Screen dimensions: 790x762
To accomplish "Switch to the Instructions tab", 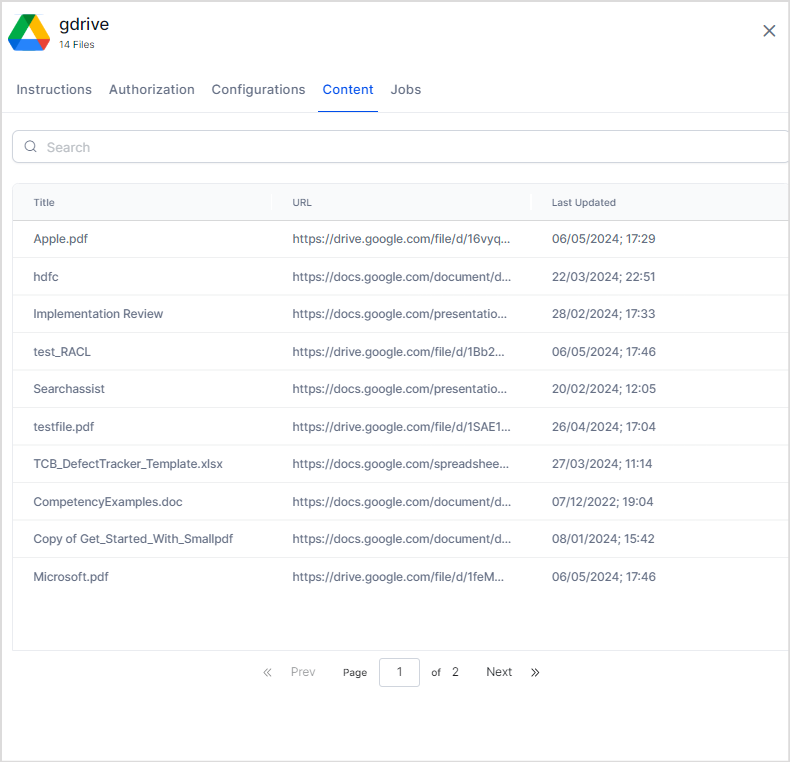I will pyautogui.click(x=54, y=90).
